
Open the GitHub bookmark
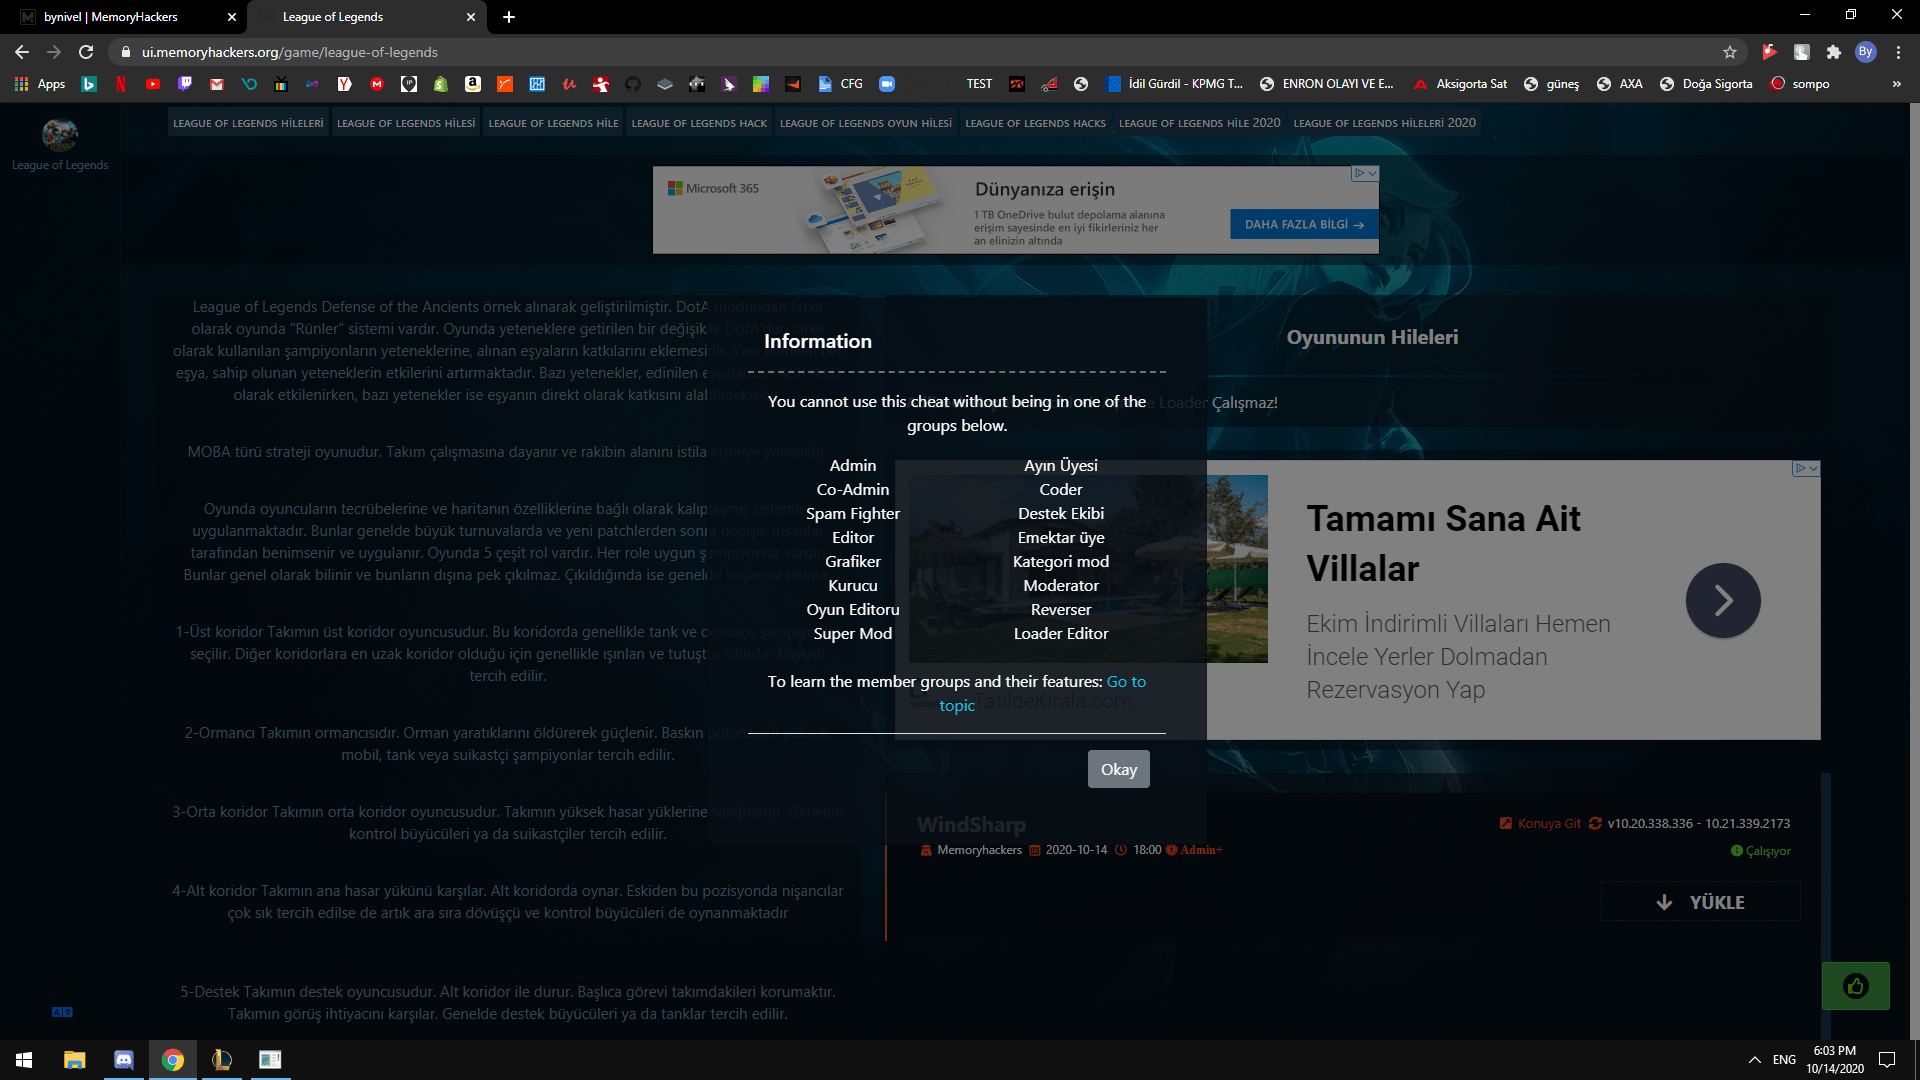pyautogui.click(x=633, y=84)
